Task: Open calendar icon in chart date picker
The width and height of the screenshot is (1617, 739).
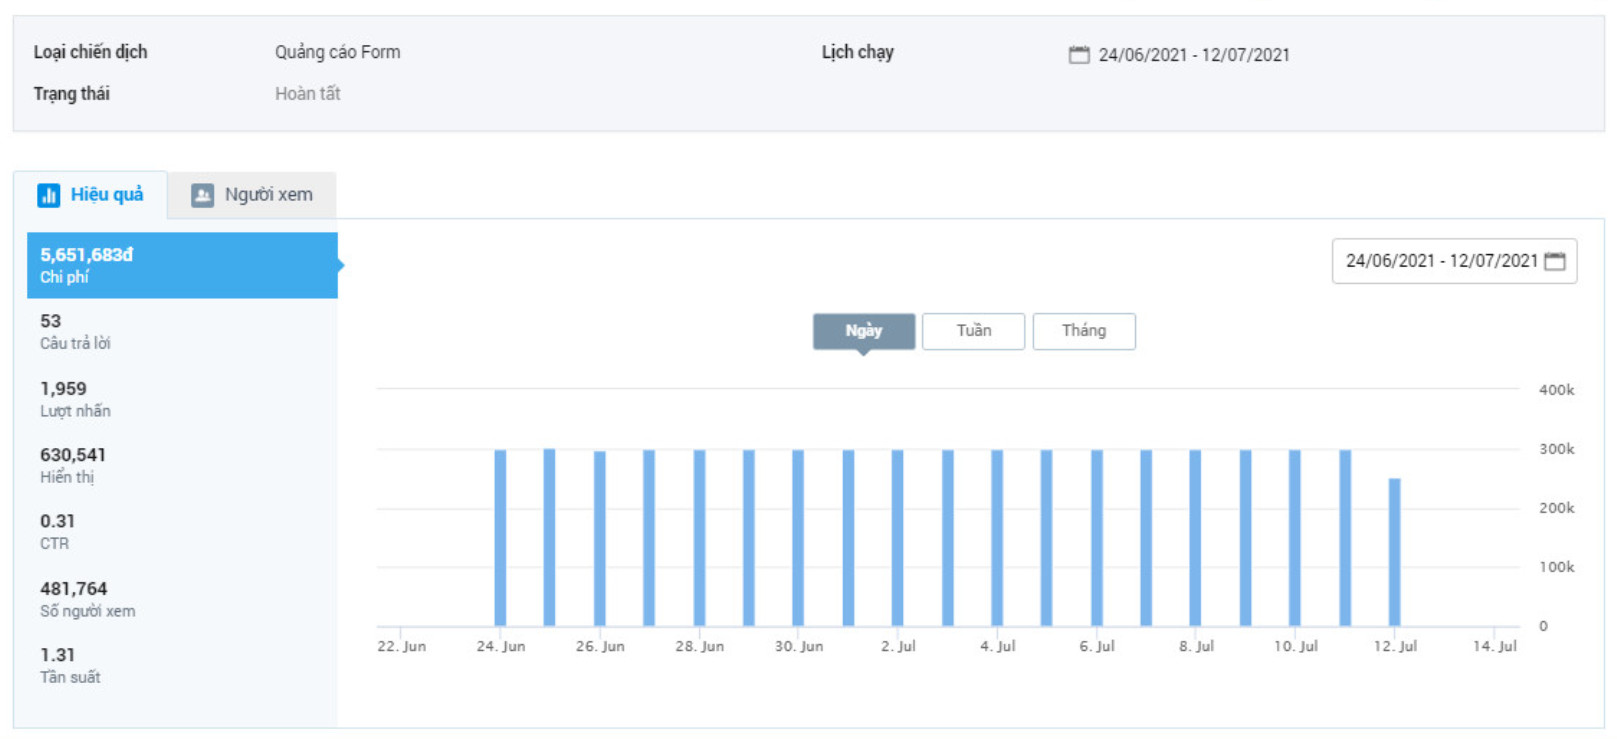Action: (x=1554, y=261)
